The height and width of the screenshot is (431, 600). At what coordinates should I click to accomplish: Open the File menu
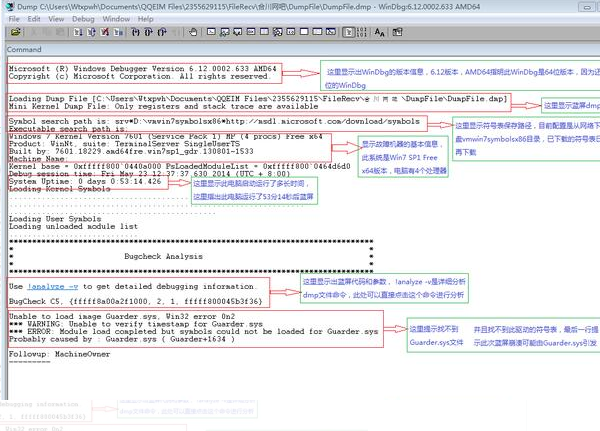tap(15, 18)
